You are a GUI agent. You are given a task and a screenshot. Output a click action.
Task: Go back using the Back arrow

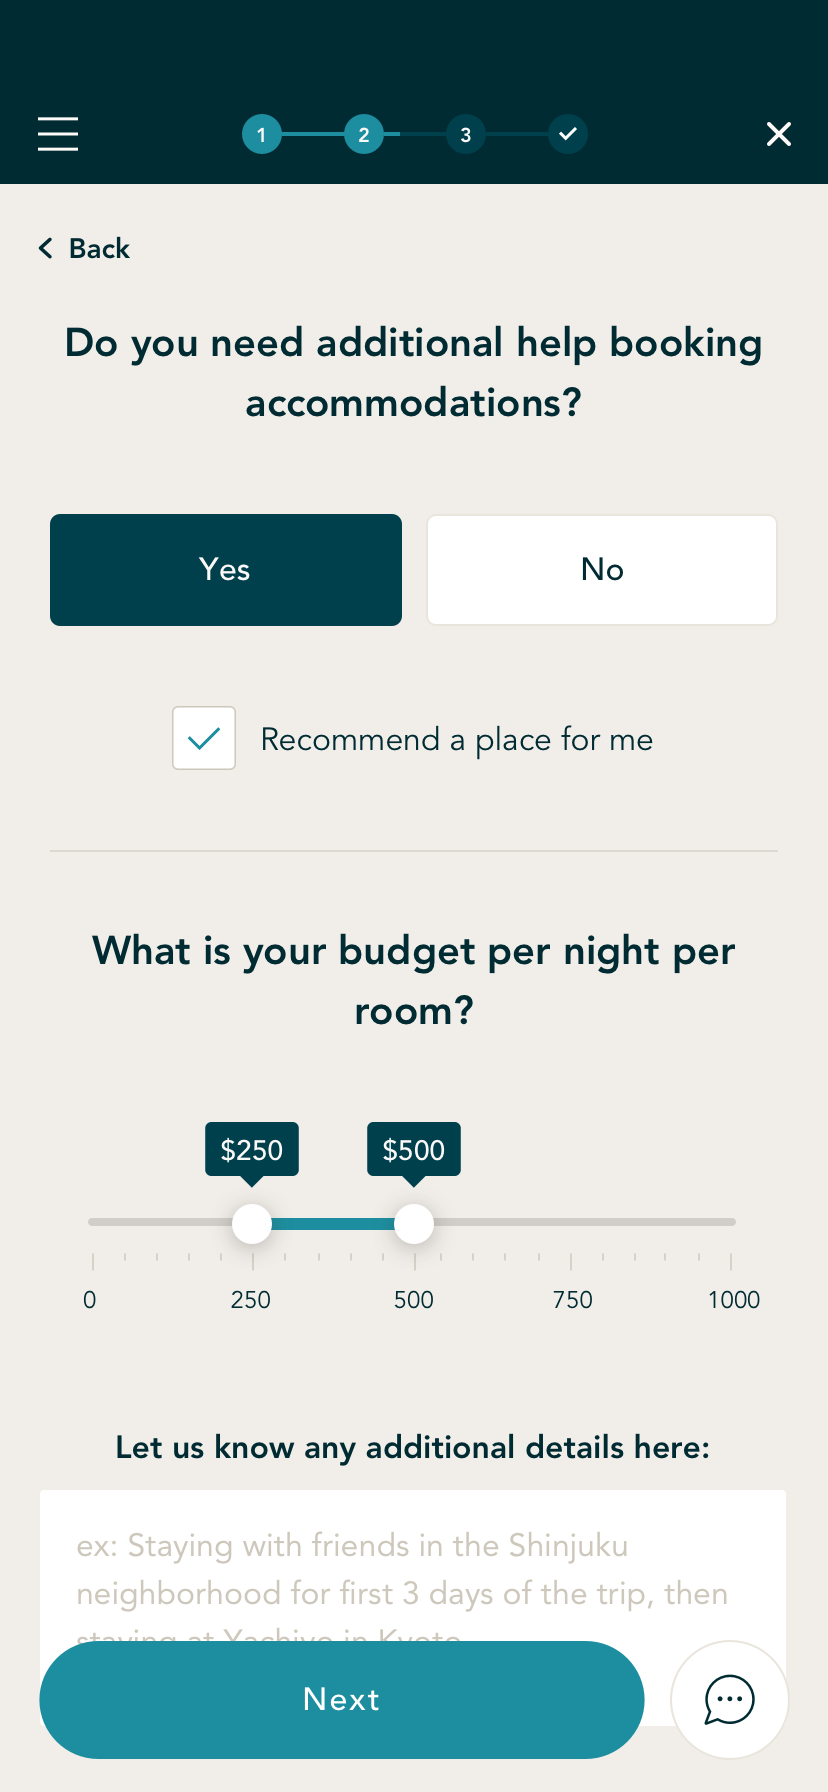tap(85, 248)
